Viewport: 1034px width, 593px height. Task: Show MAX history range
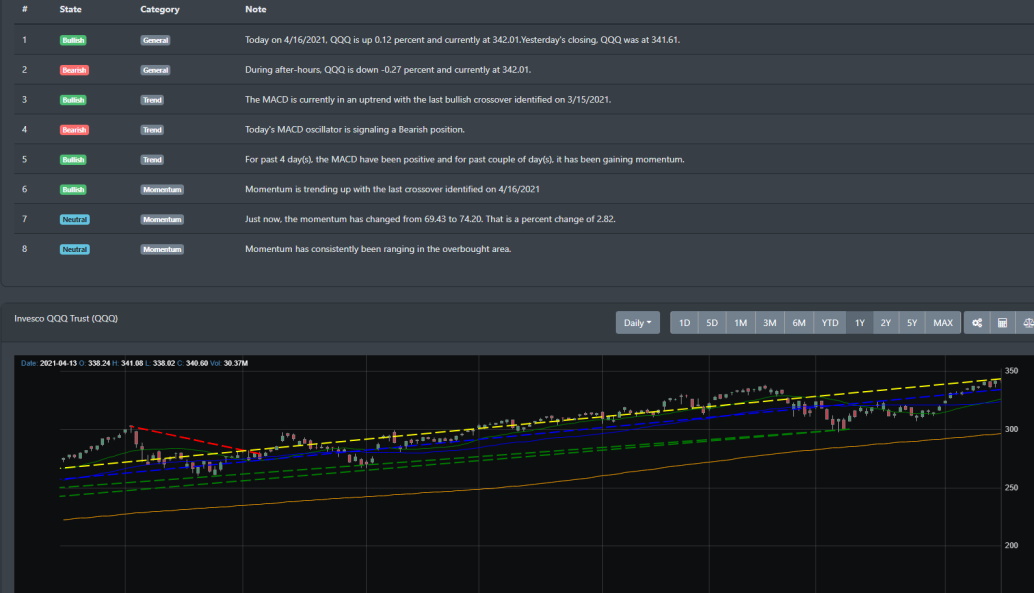[x=943, y=323]
